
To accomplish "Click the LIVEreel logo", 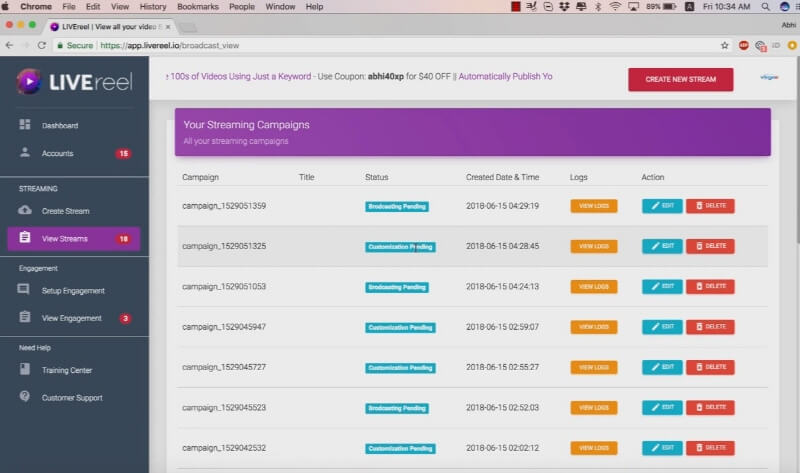I will click(x=74, y=82).
